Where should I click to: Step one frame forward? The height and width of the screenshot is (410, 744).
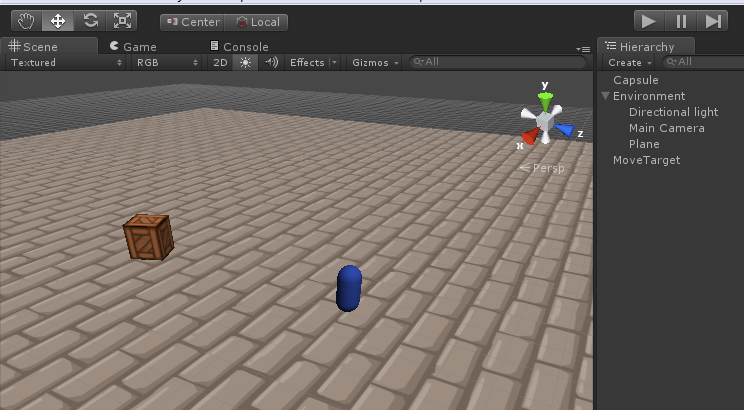click(x=712, y=21)
